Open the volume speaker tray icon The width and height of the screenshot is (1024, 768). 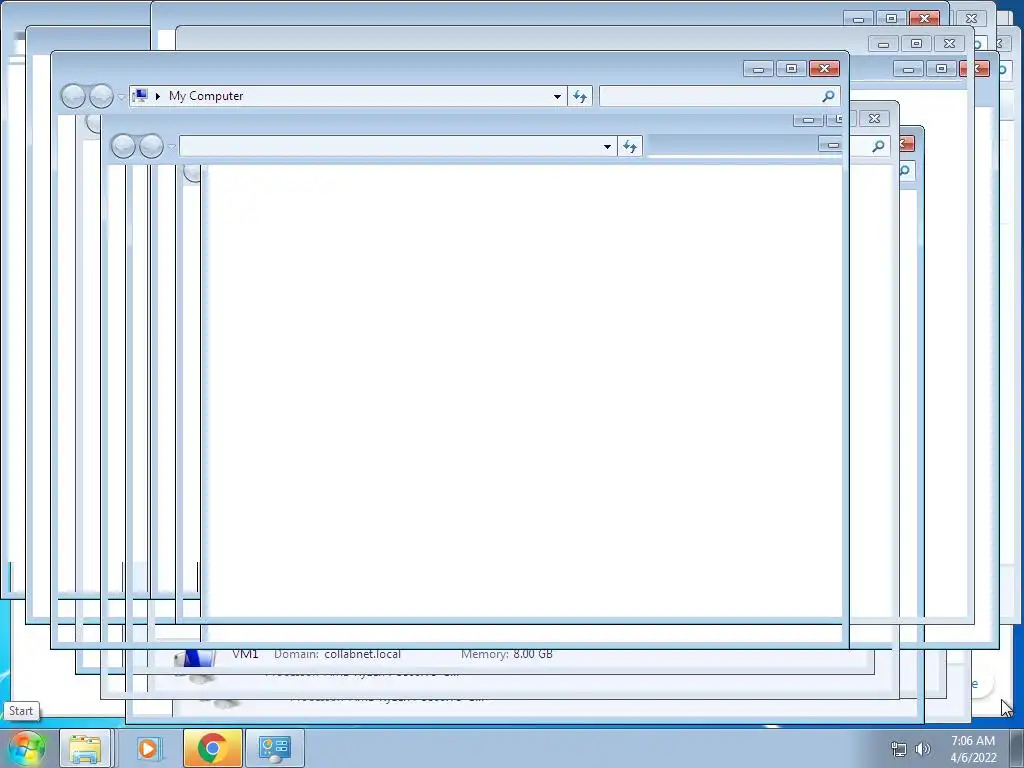(x=923, y=749)
